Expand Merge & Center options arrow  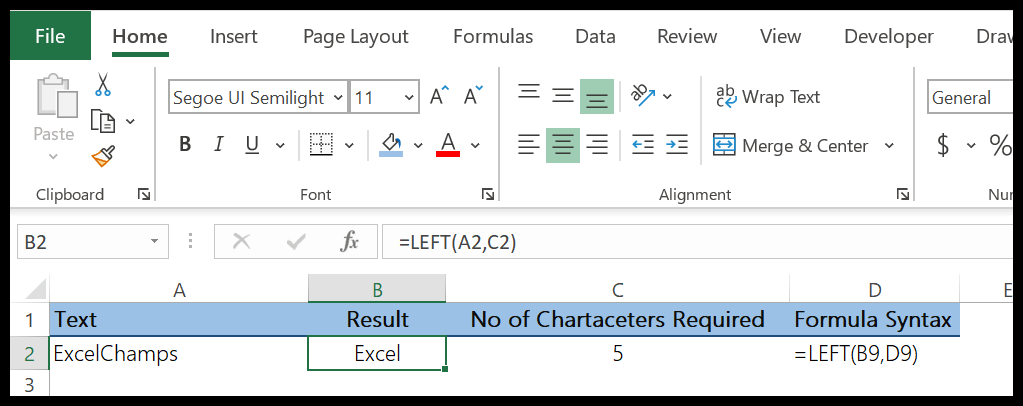[x=889, y=145]
